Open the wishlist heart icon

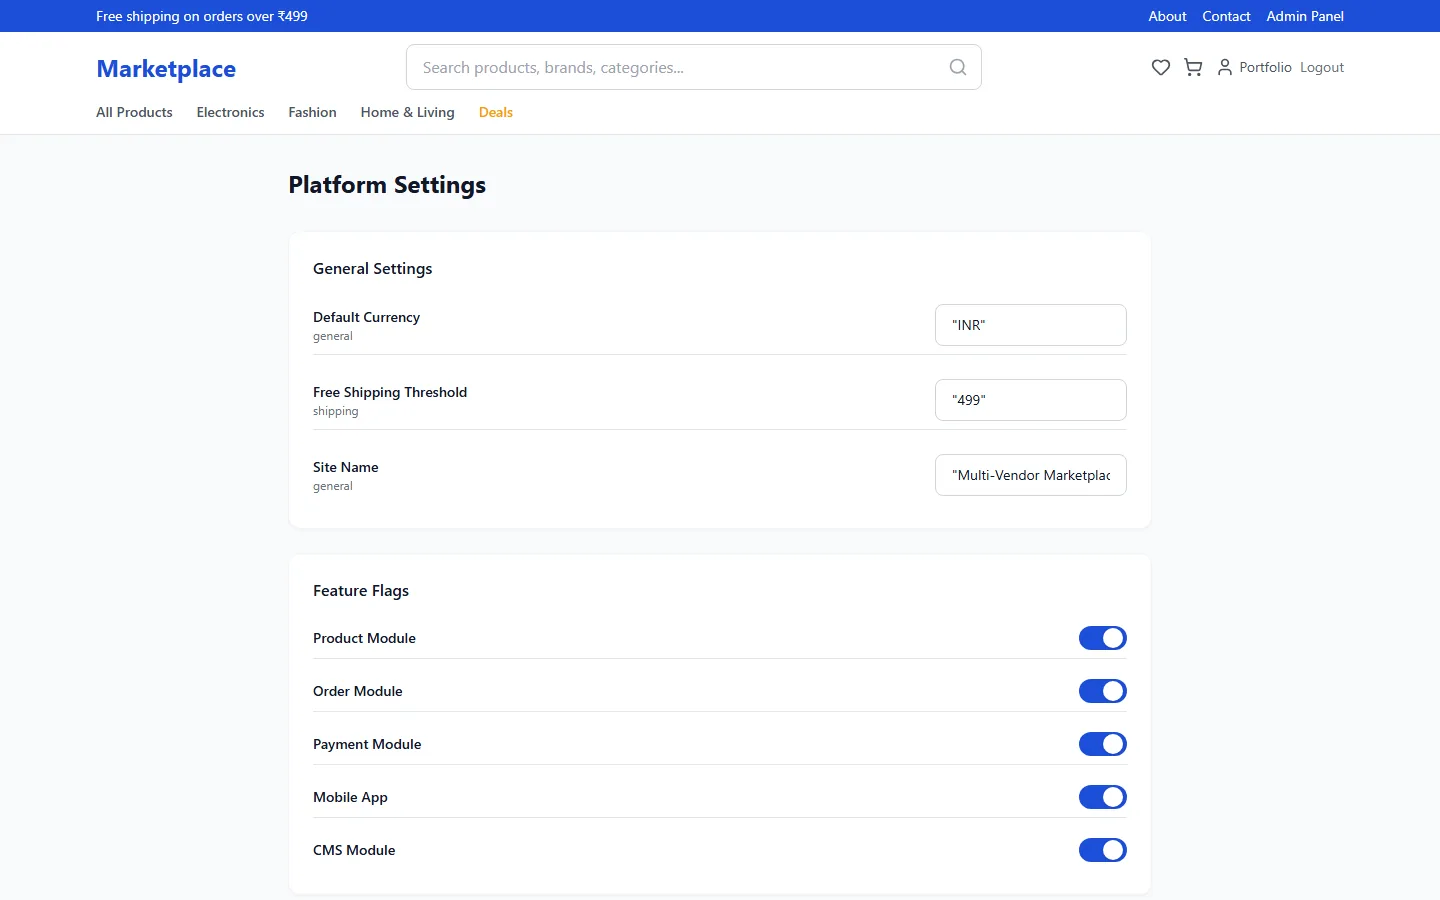tap(1160, 67)
